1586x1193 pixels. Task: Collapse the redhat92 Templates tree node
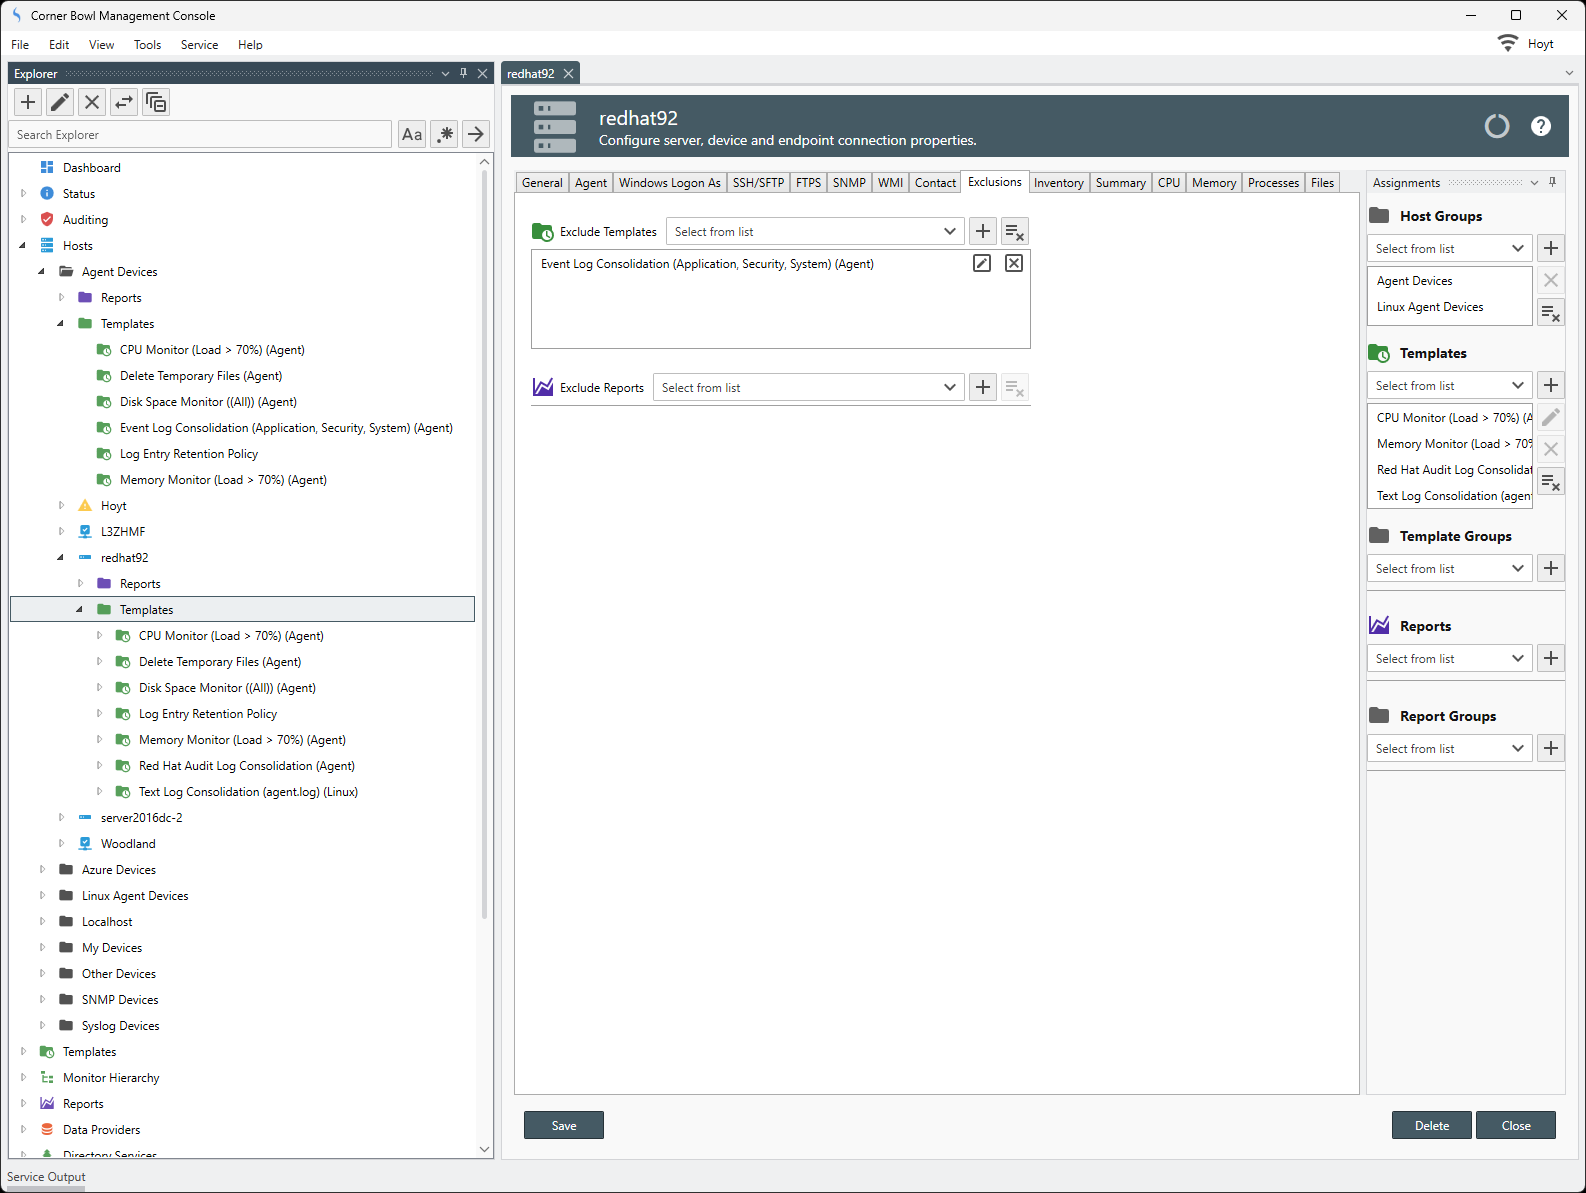tap(80, 610)
